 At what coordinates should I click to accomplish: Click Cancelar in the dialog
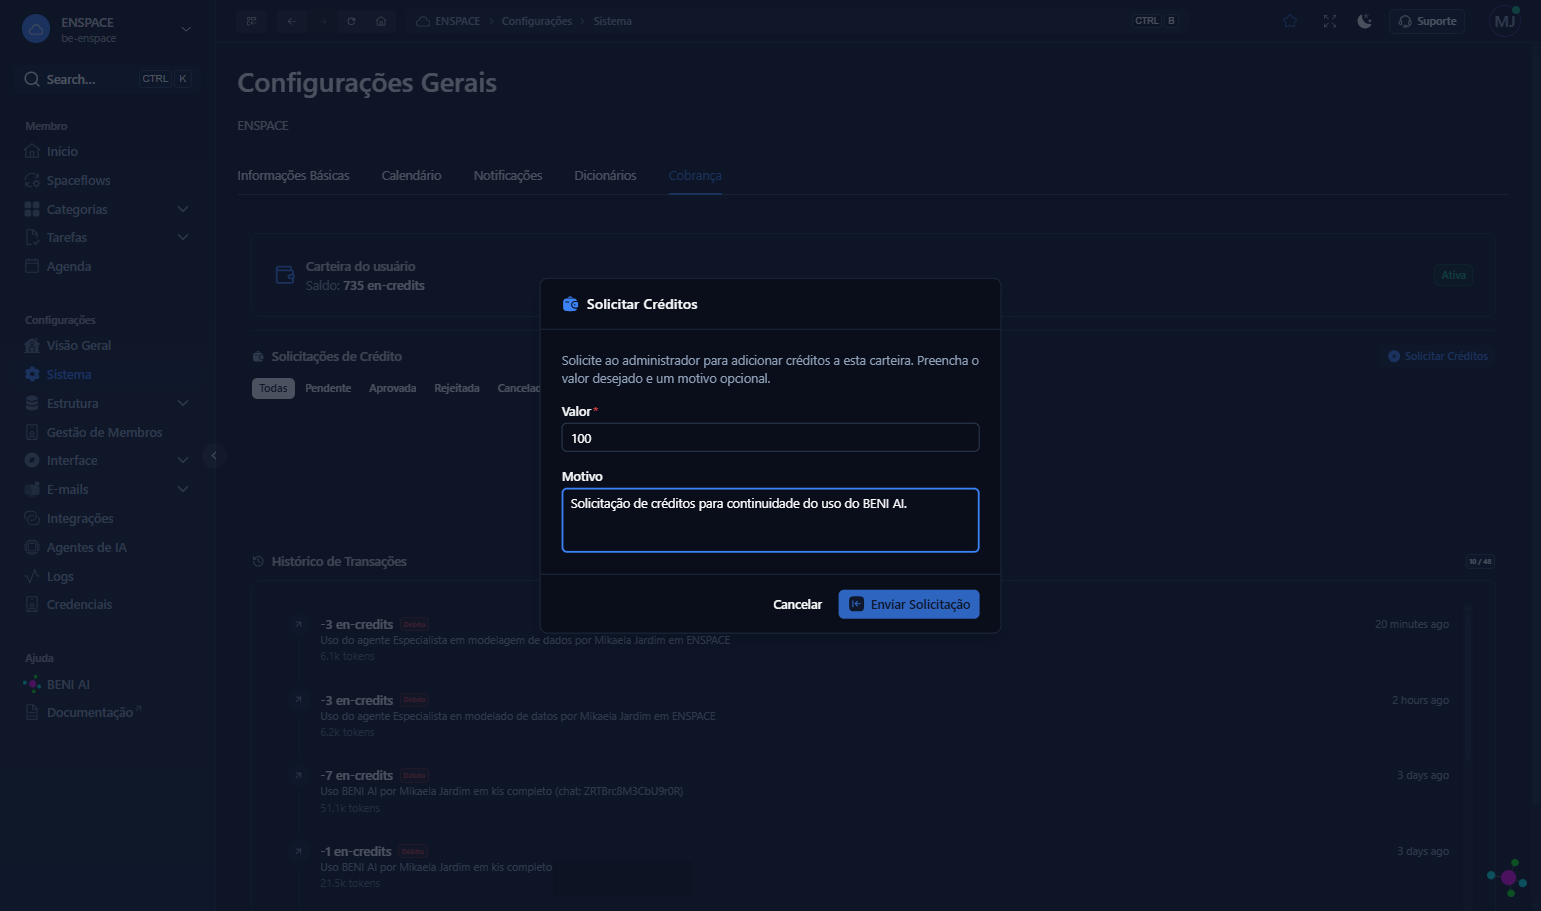click(x=797, y=605)
